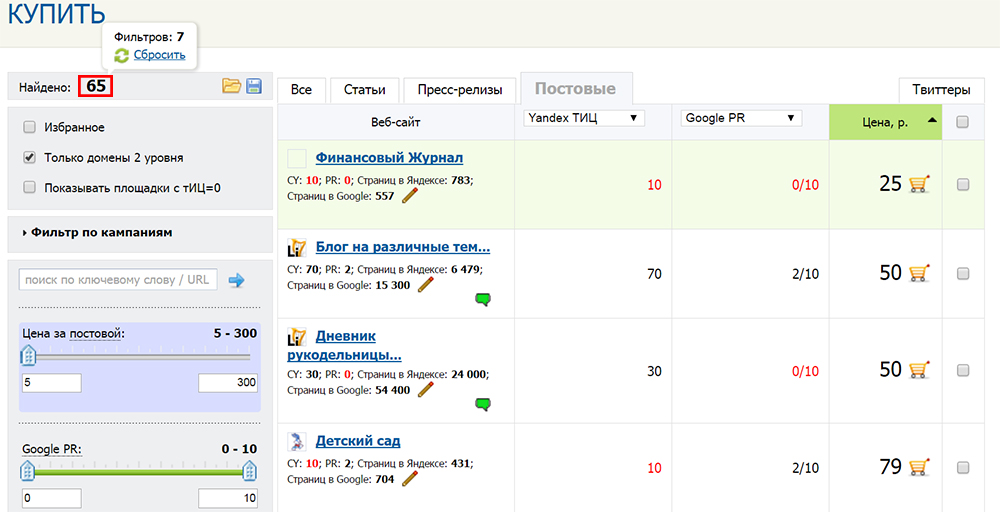The image size is (1000, 512).
Task: Open saved filters folder icon
Action: click(231, 87)
